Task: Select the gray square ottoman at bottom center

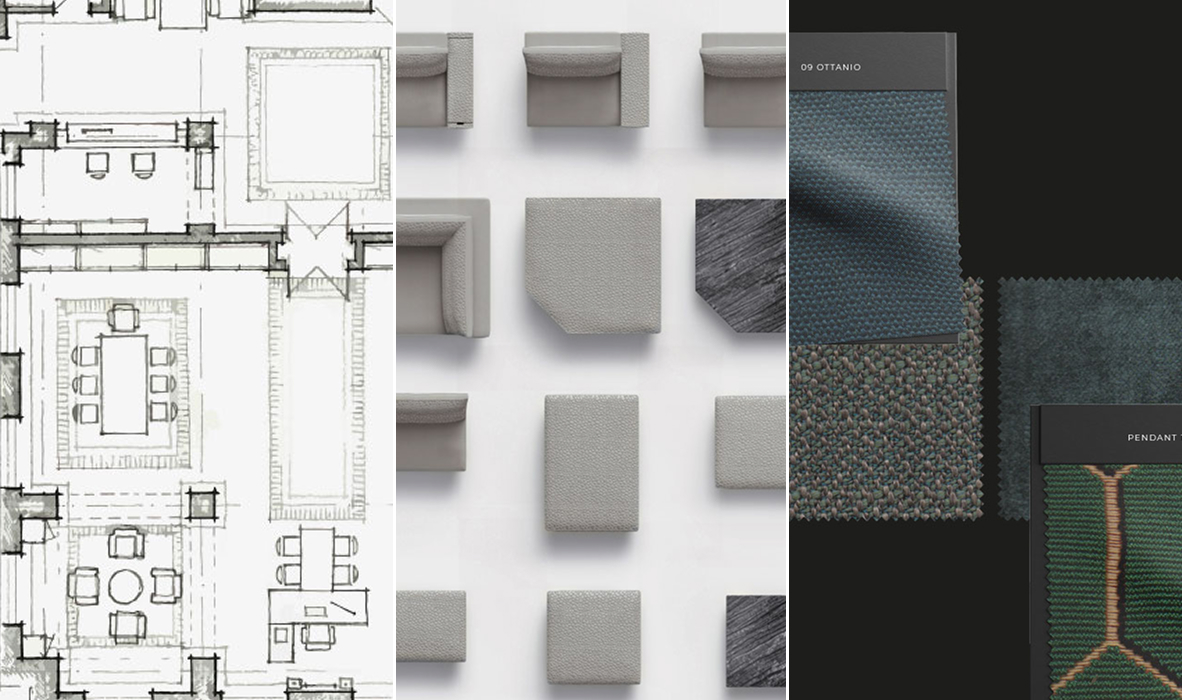Action: point(592,637)
